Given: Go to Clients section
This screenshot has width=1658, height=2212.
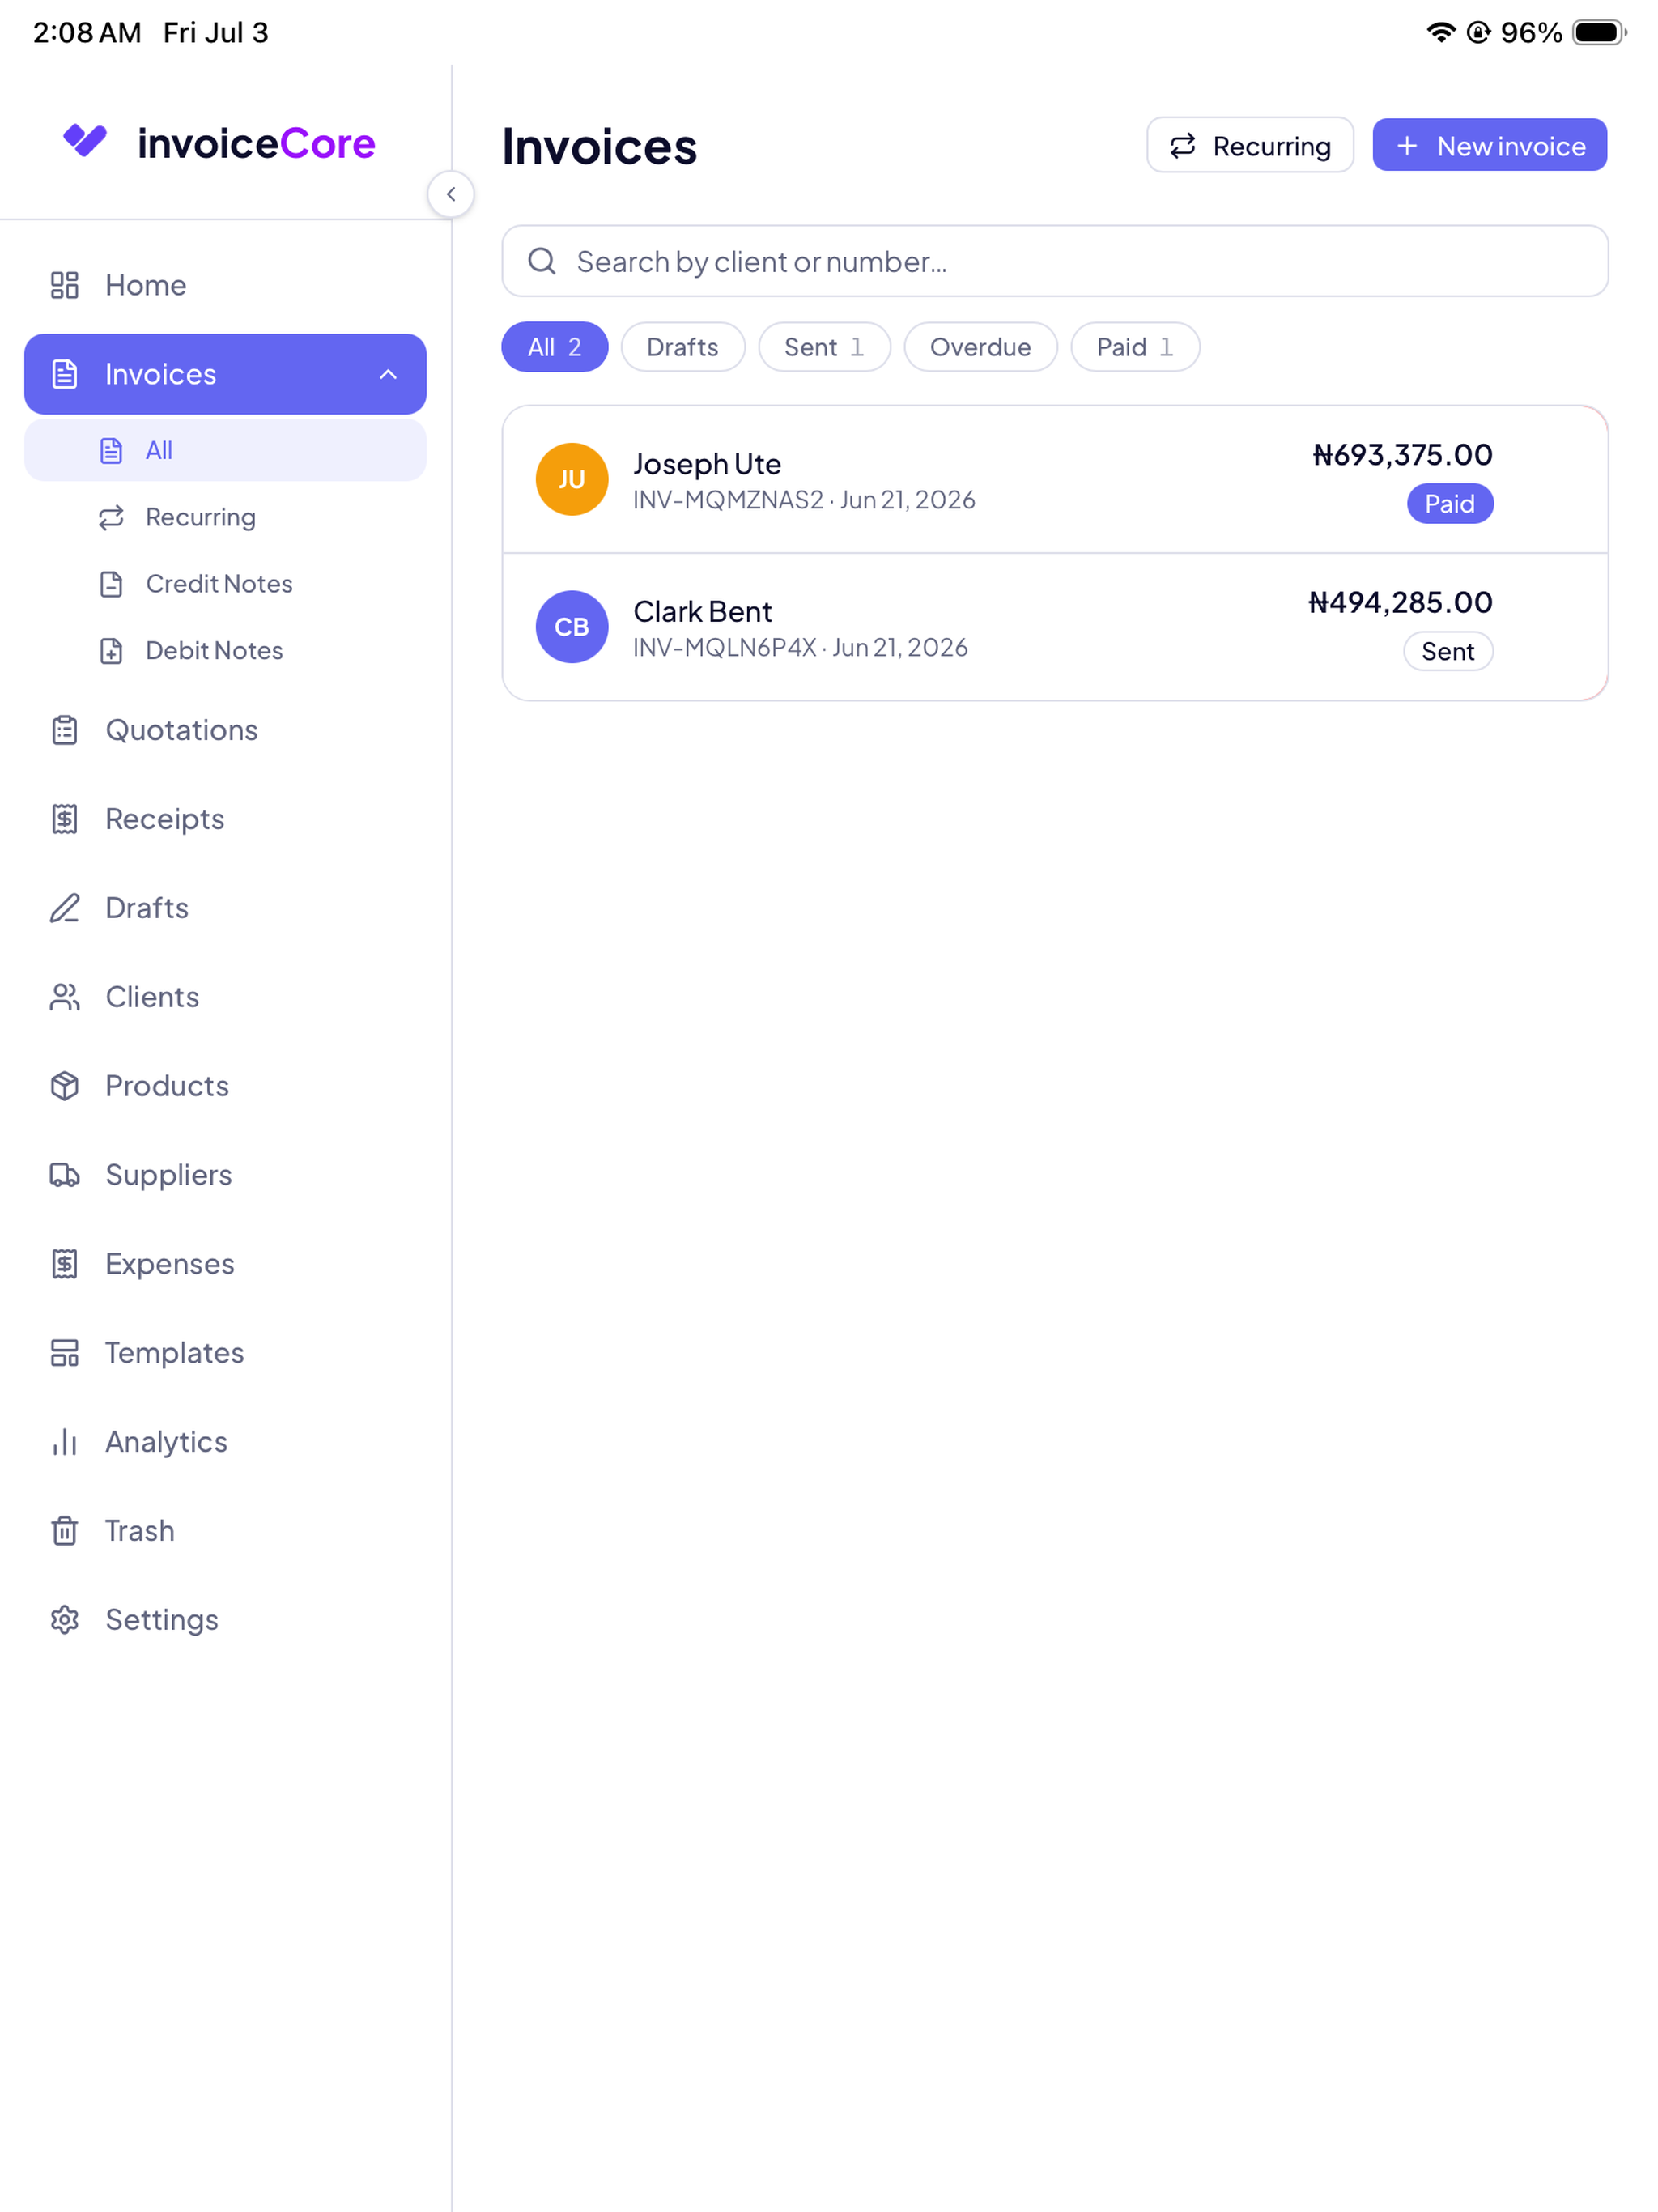Looking at the screenshot, I should (225, 997).
